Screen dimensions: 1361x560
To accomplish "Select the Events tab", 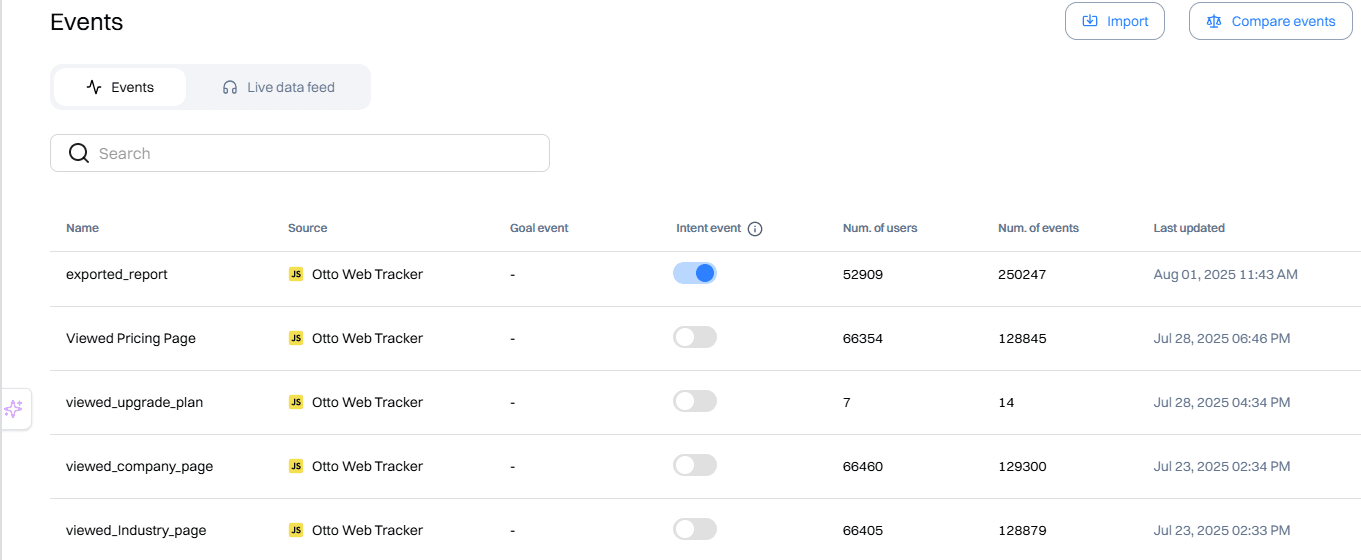I will pos(120,87).
